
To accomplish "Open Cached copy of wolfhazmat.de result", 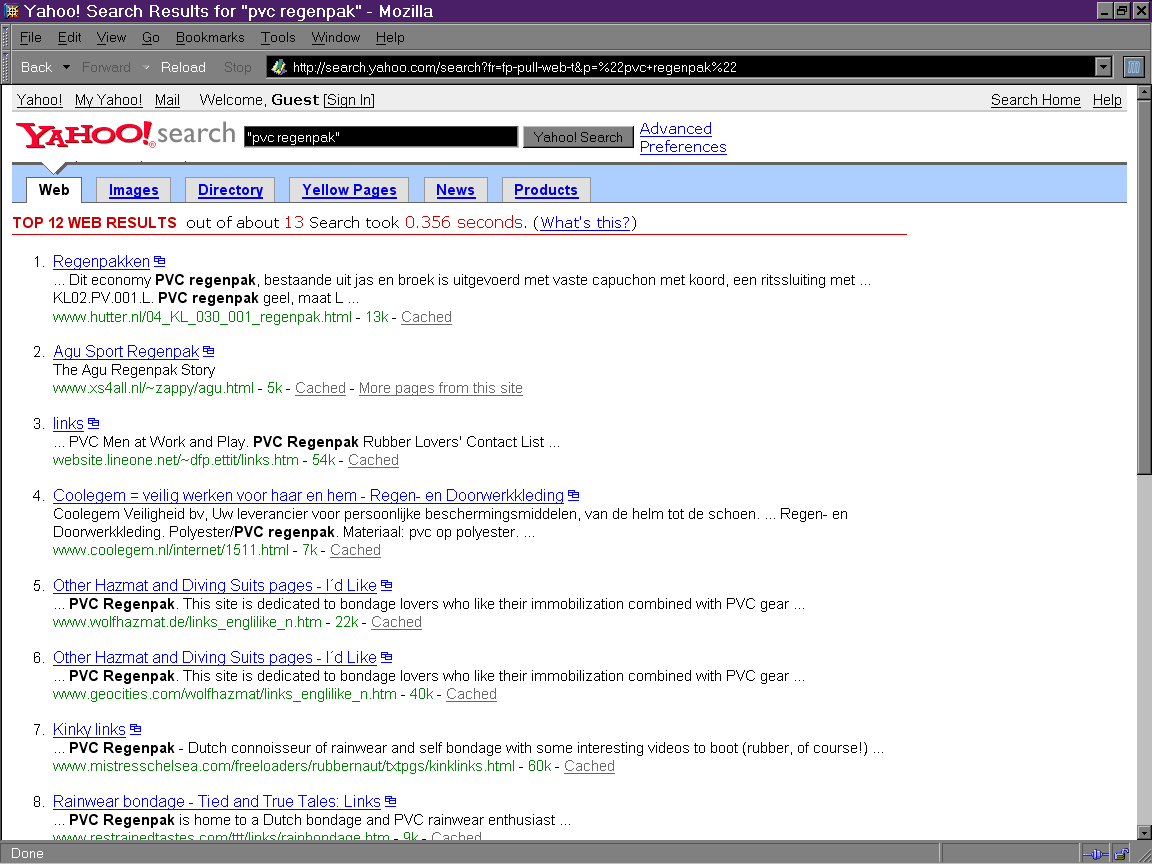I will [x=396, y=622].
